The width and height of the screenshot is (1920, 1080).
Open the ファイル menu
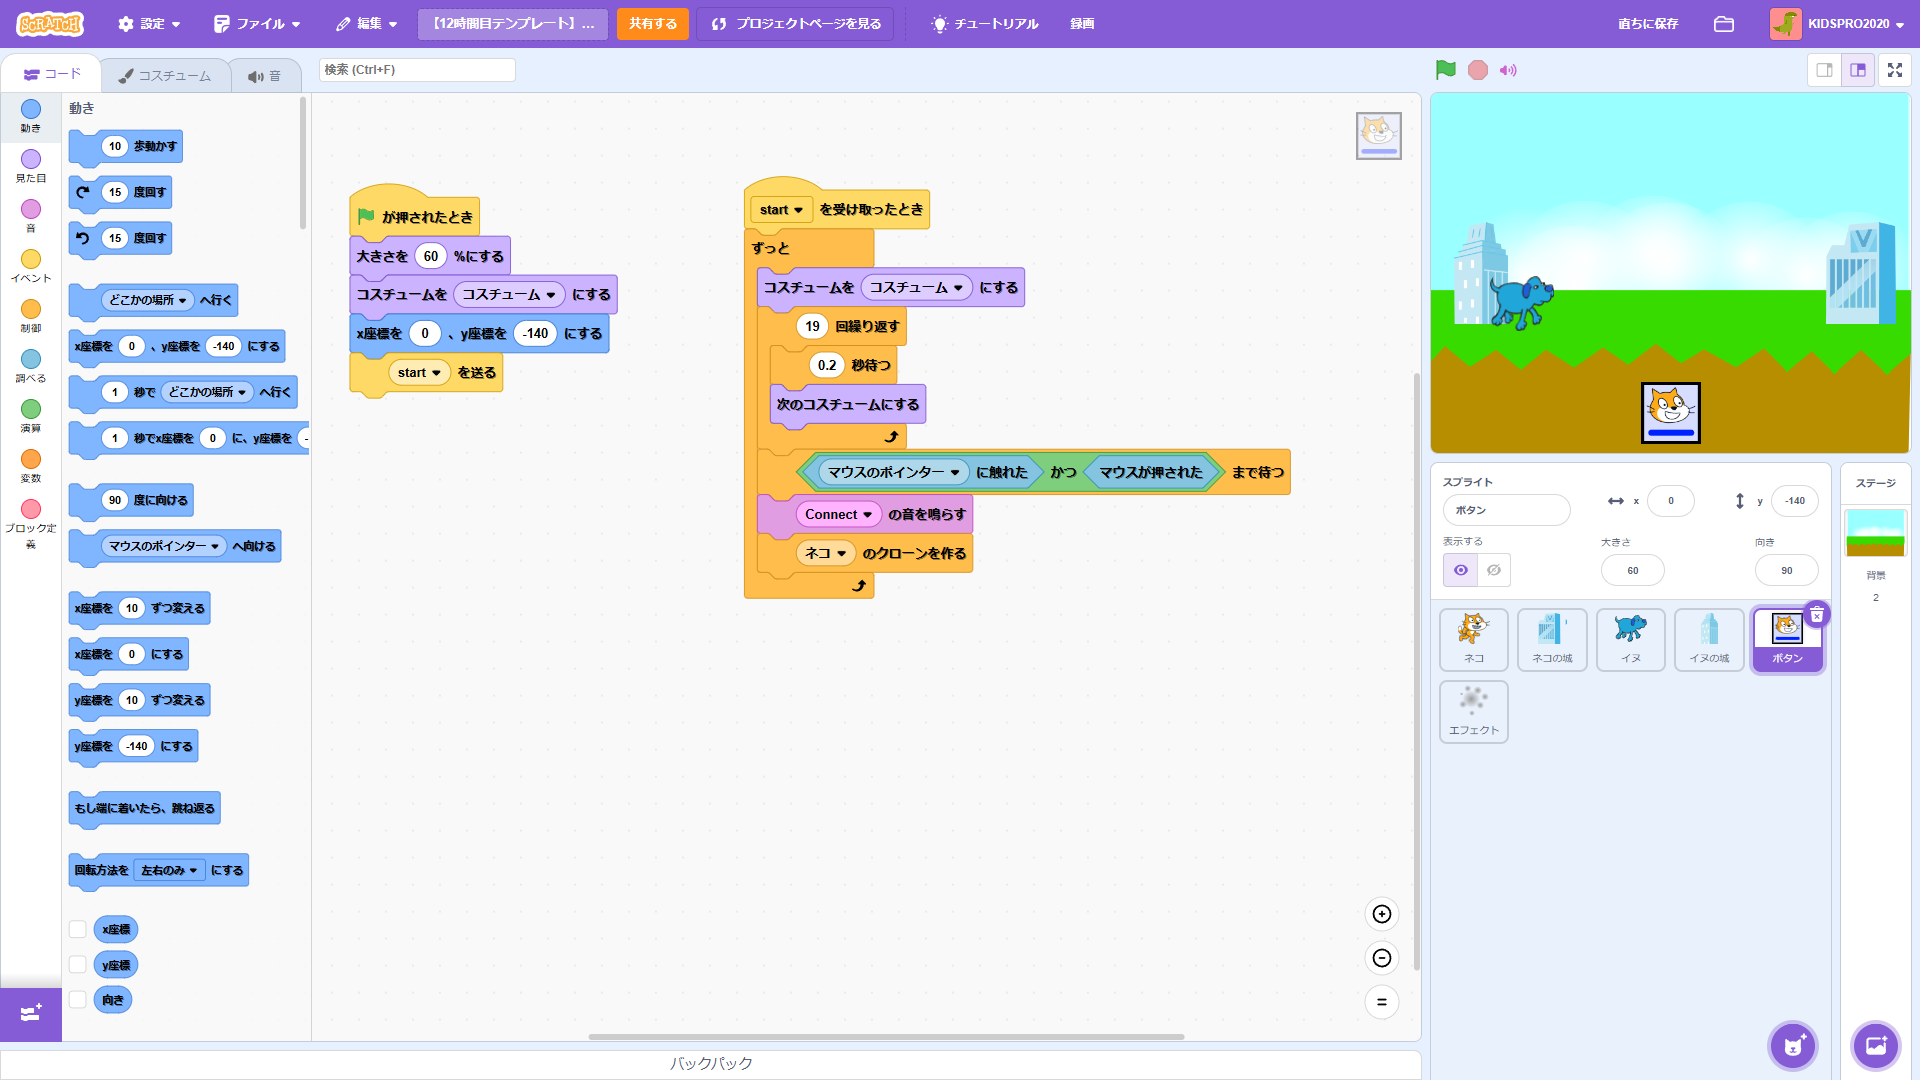[x=257, y=24]
